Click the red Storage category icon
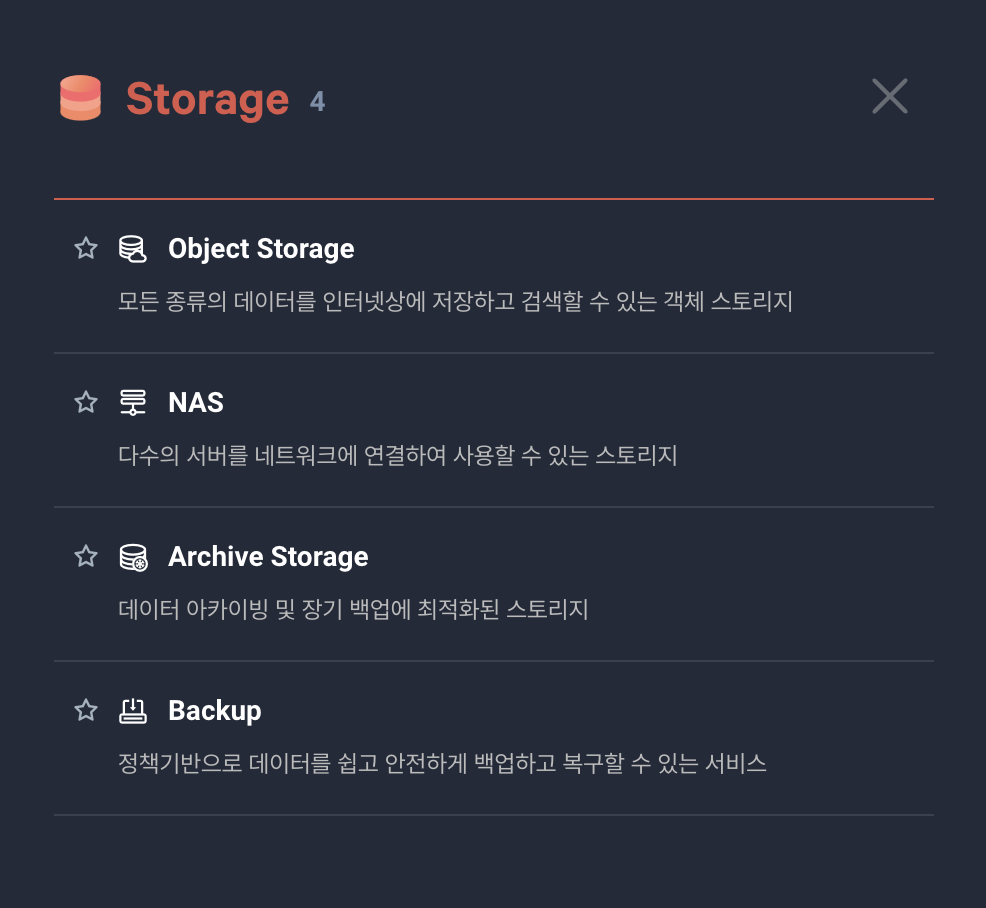The width and height of the screenshot is (986, 908). [79, 99]
